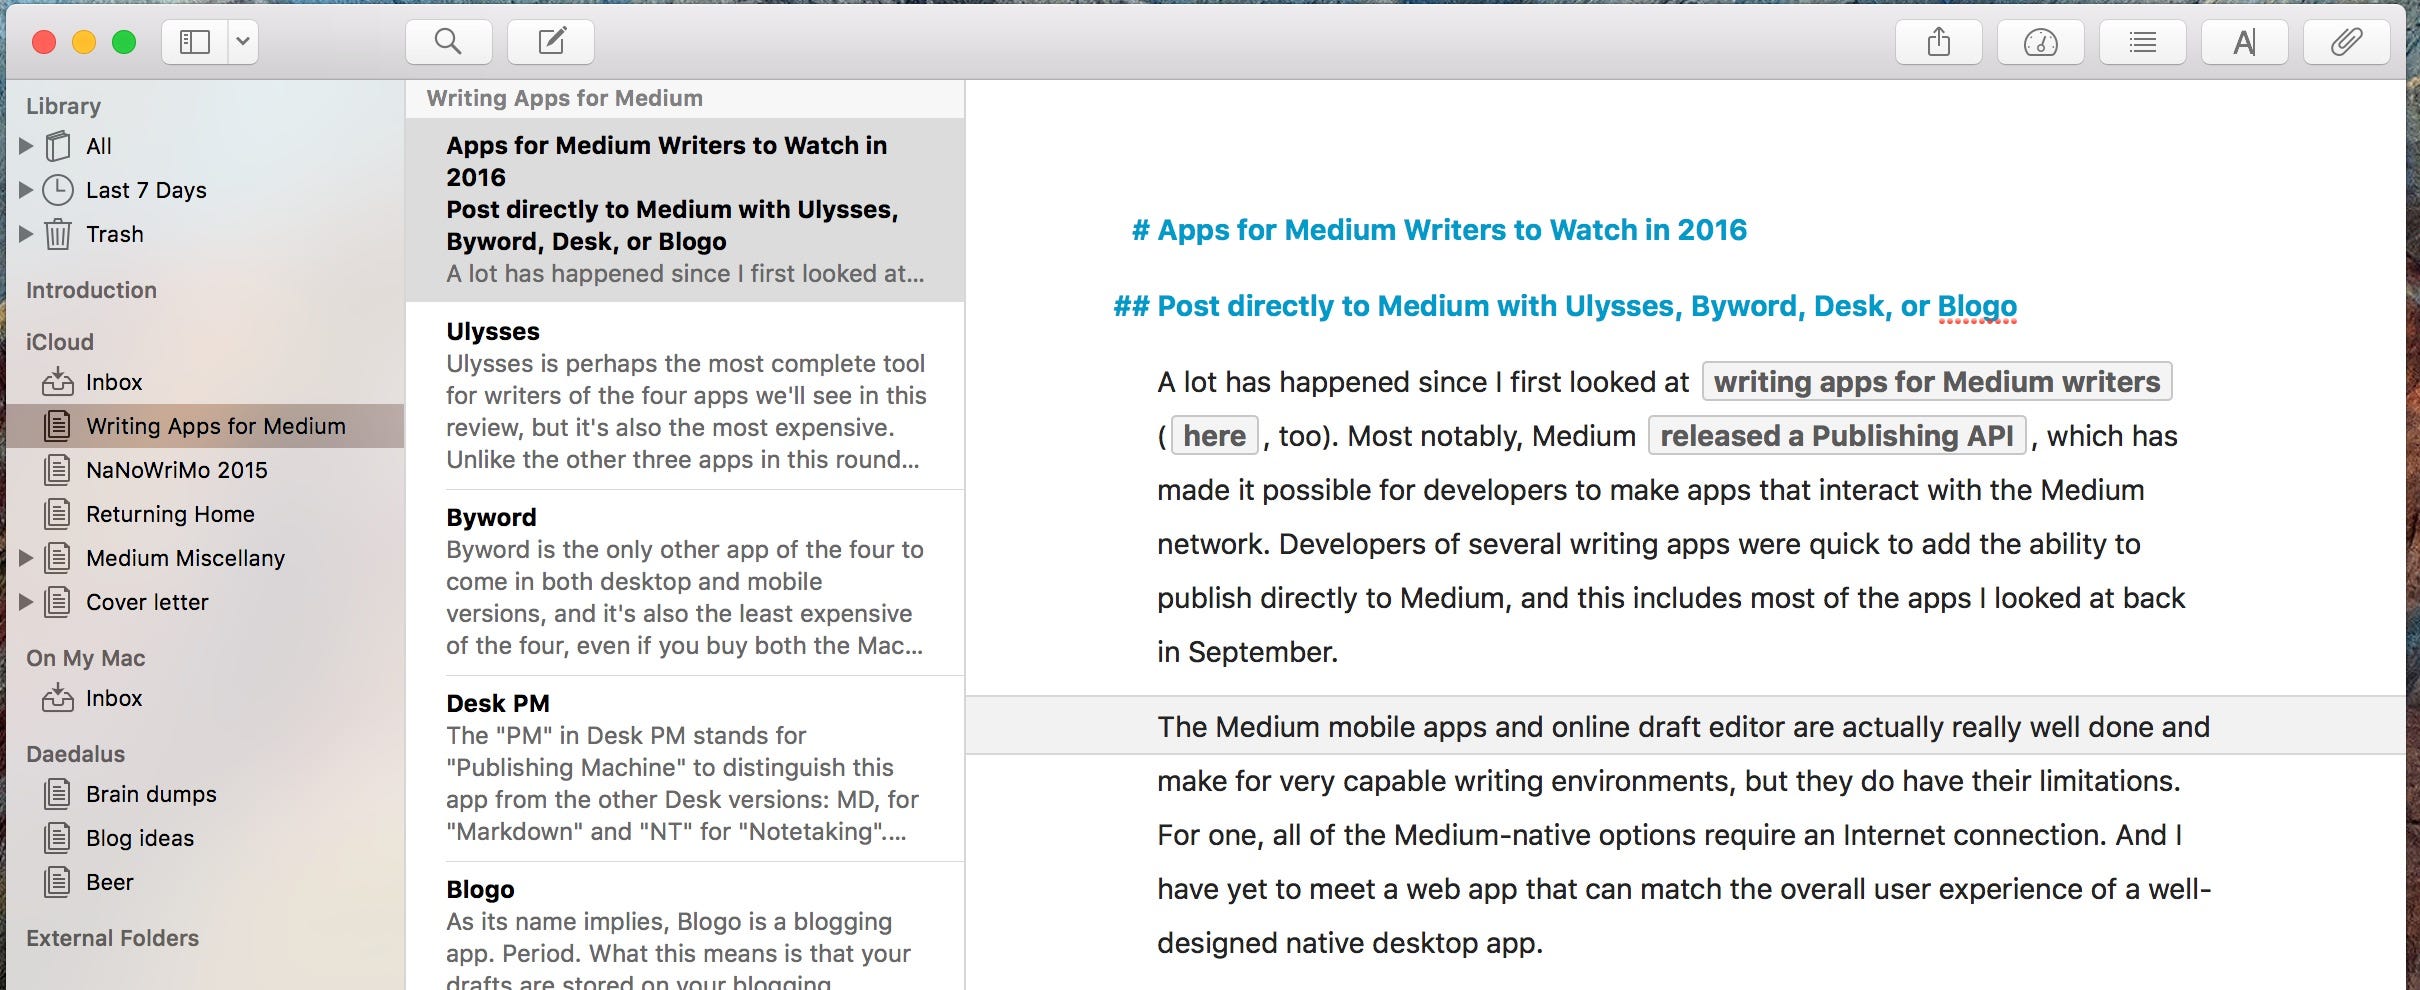2420x990 pixels.
Task: Click the iCloud Inbox tray icon
Action: (58, 382)
